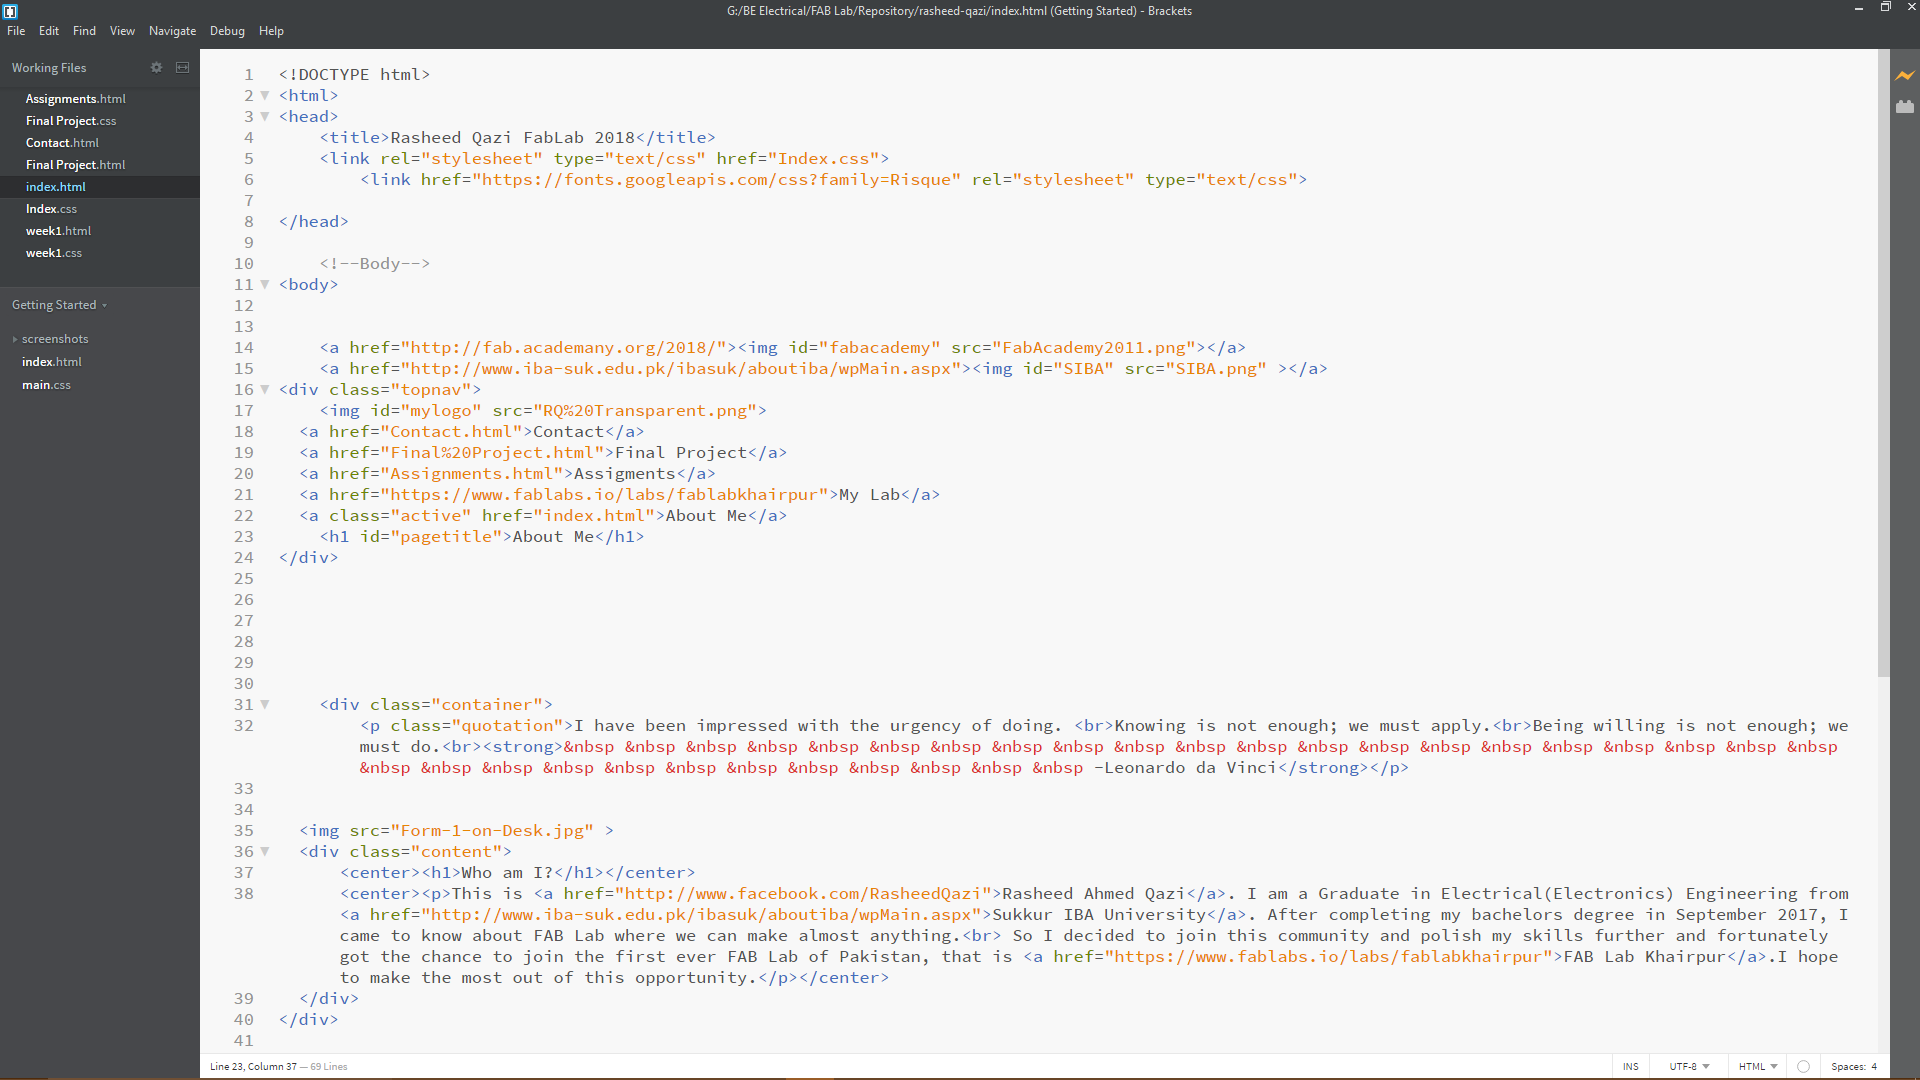The image size is (1920, 1080).
Task: Click the Live Preview lightning icon
Action: click(1904, 75)
